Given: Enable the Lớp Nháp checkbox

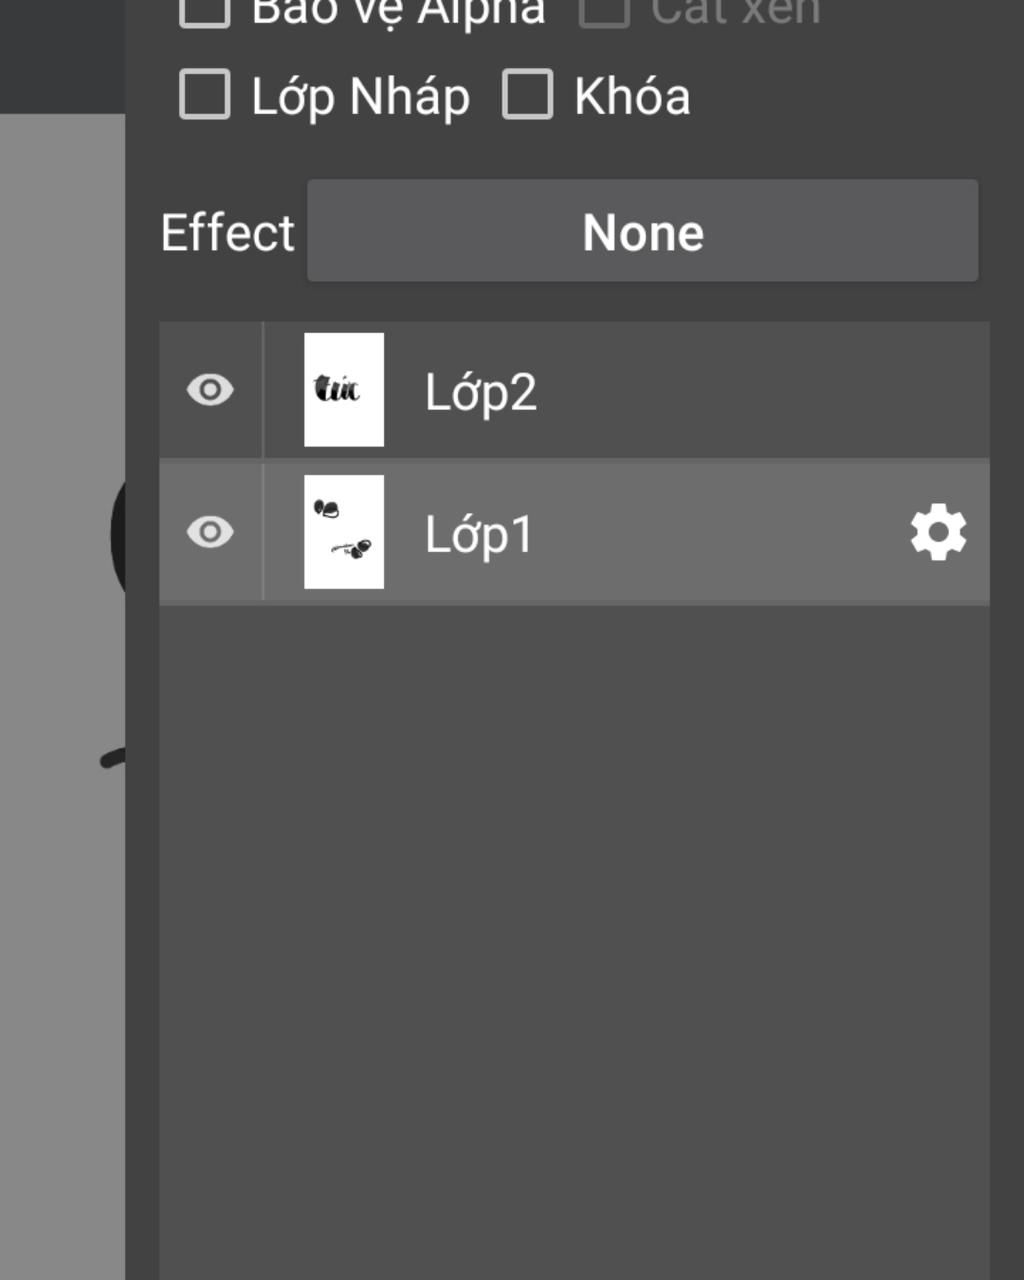Looking at the screenshot, I should [205, 94].
